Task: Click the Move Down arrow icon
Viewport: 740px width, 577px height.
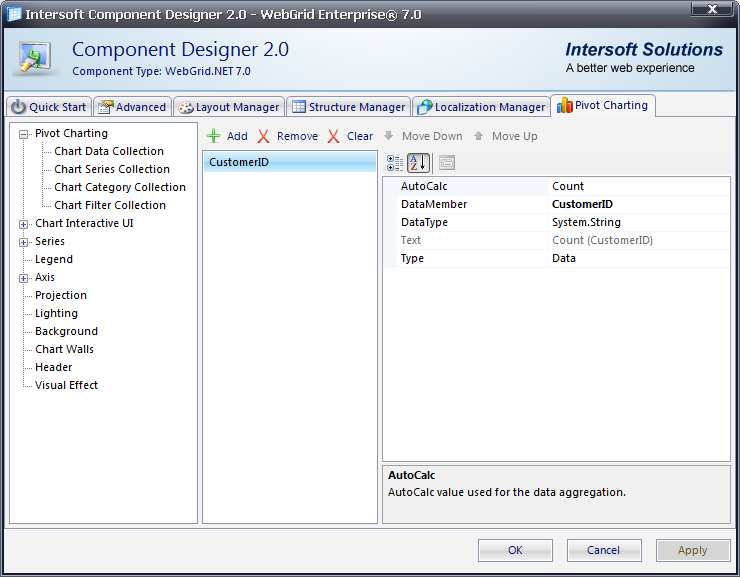Action: click(x=388, y=136)
